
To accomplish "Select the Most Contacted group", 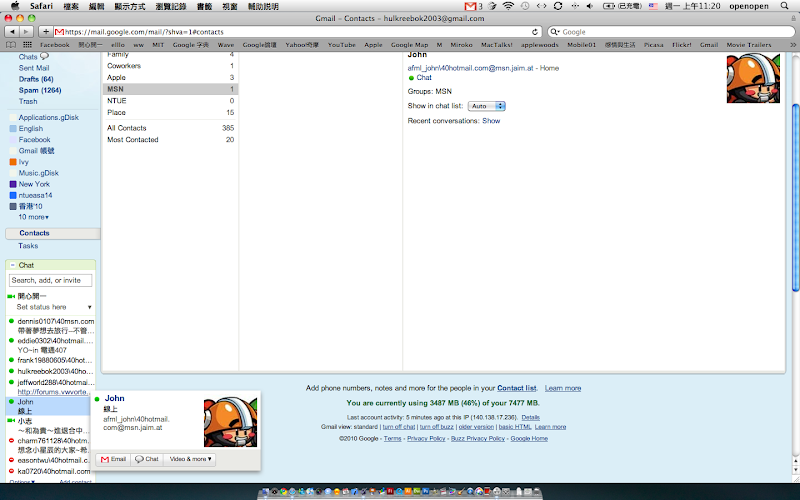I will coord(170,140).
